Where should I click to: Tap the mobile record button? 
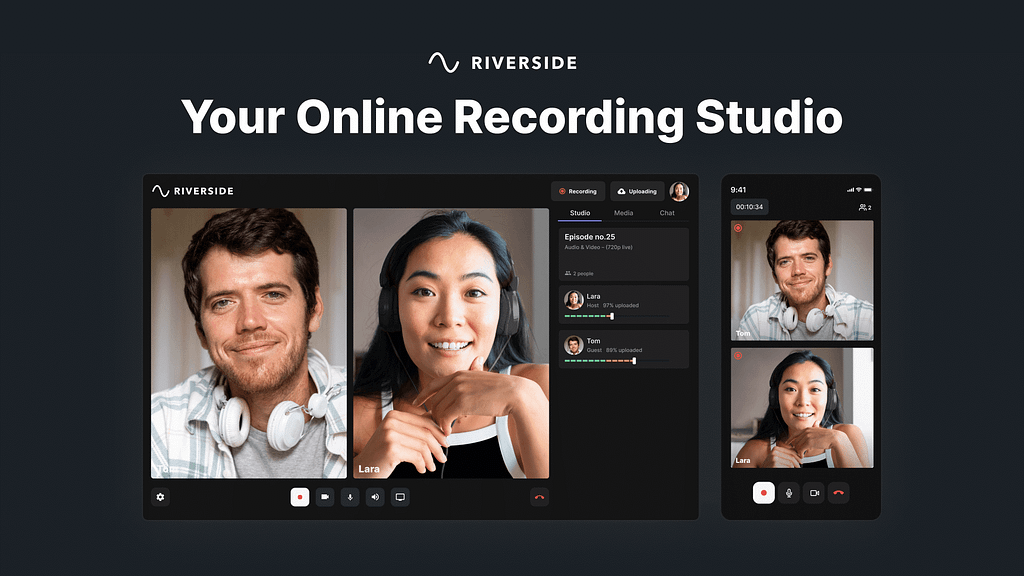pyautogui.click(x=764, y=492)
